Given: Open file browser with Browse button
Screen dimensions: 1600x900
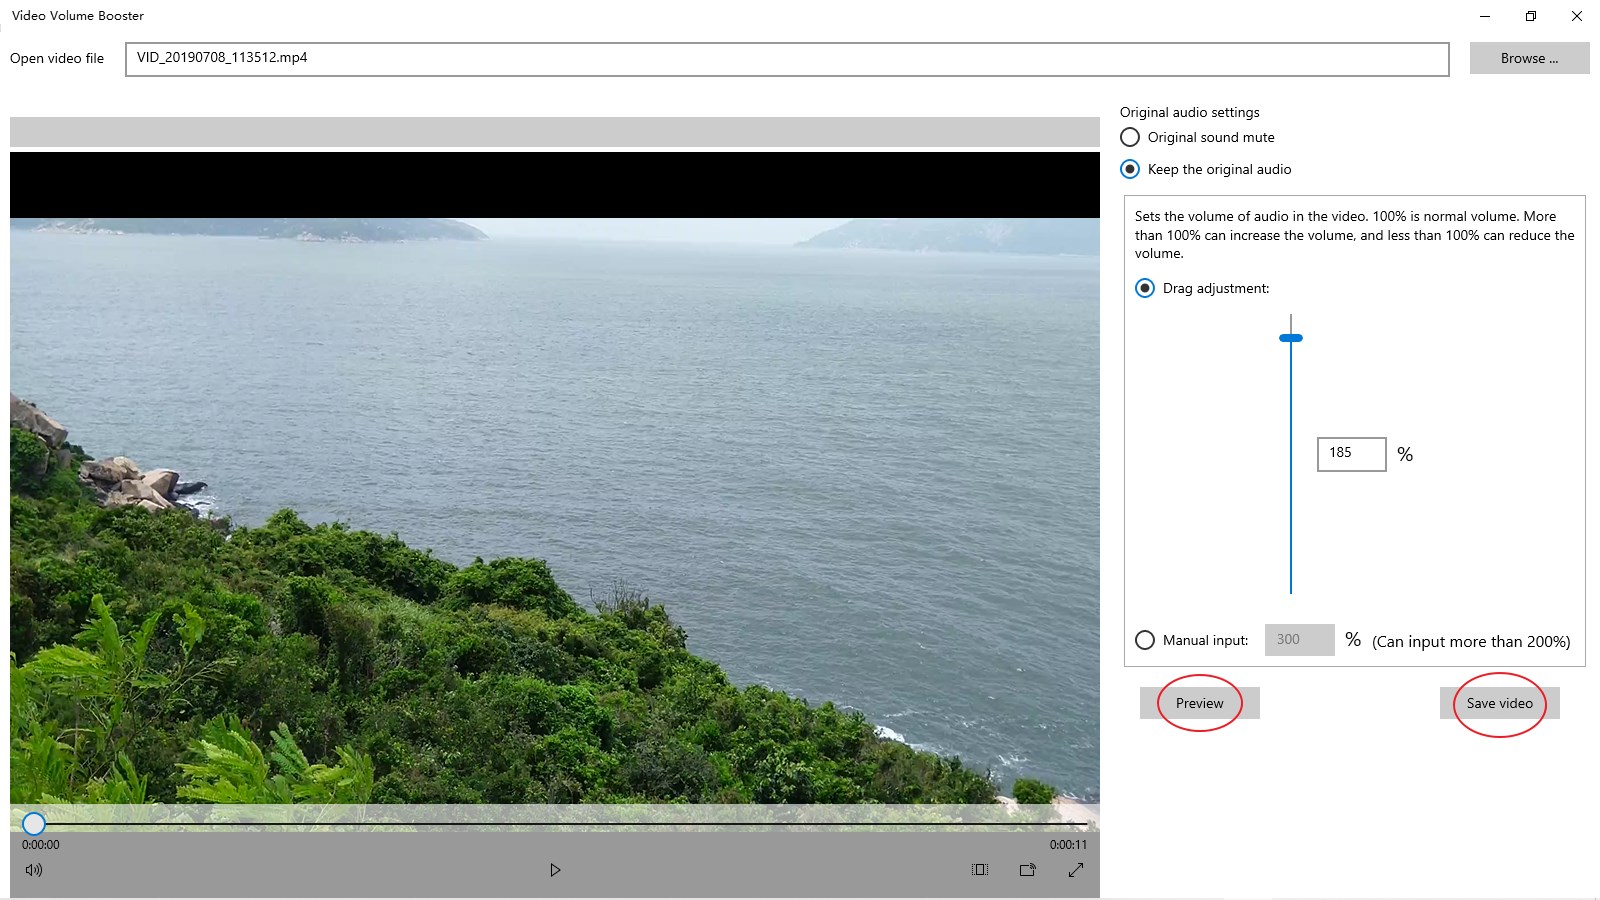Looking at the screenshot, I should (x=1529, y=58).
